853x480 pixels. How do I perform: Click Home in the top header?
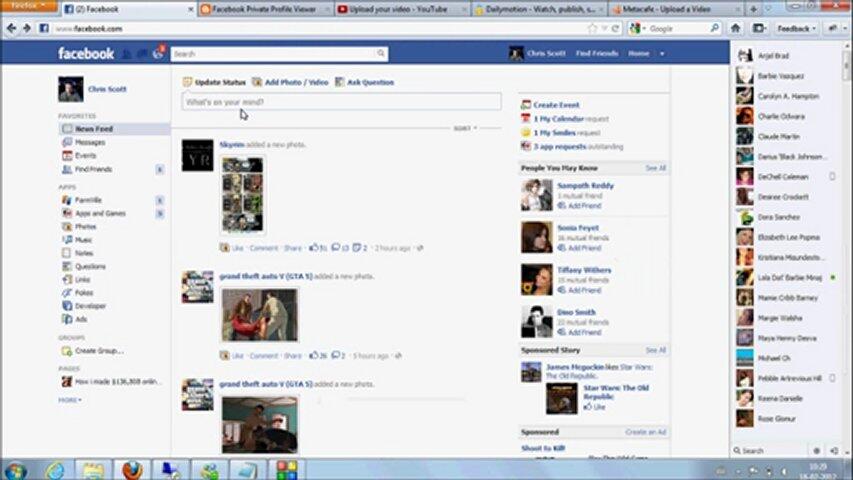pyautogui.click(x=638, y=53)
